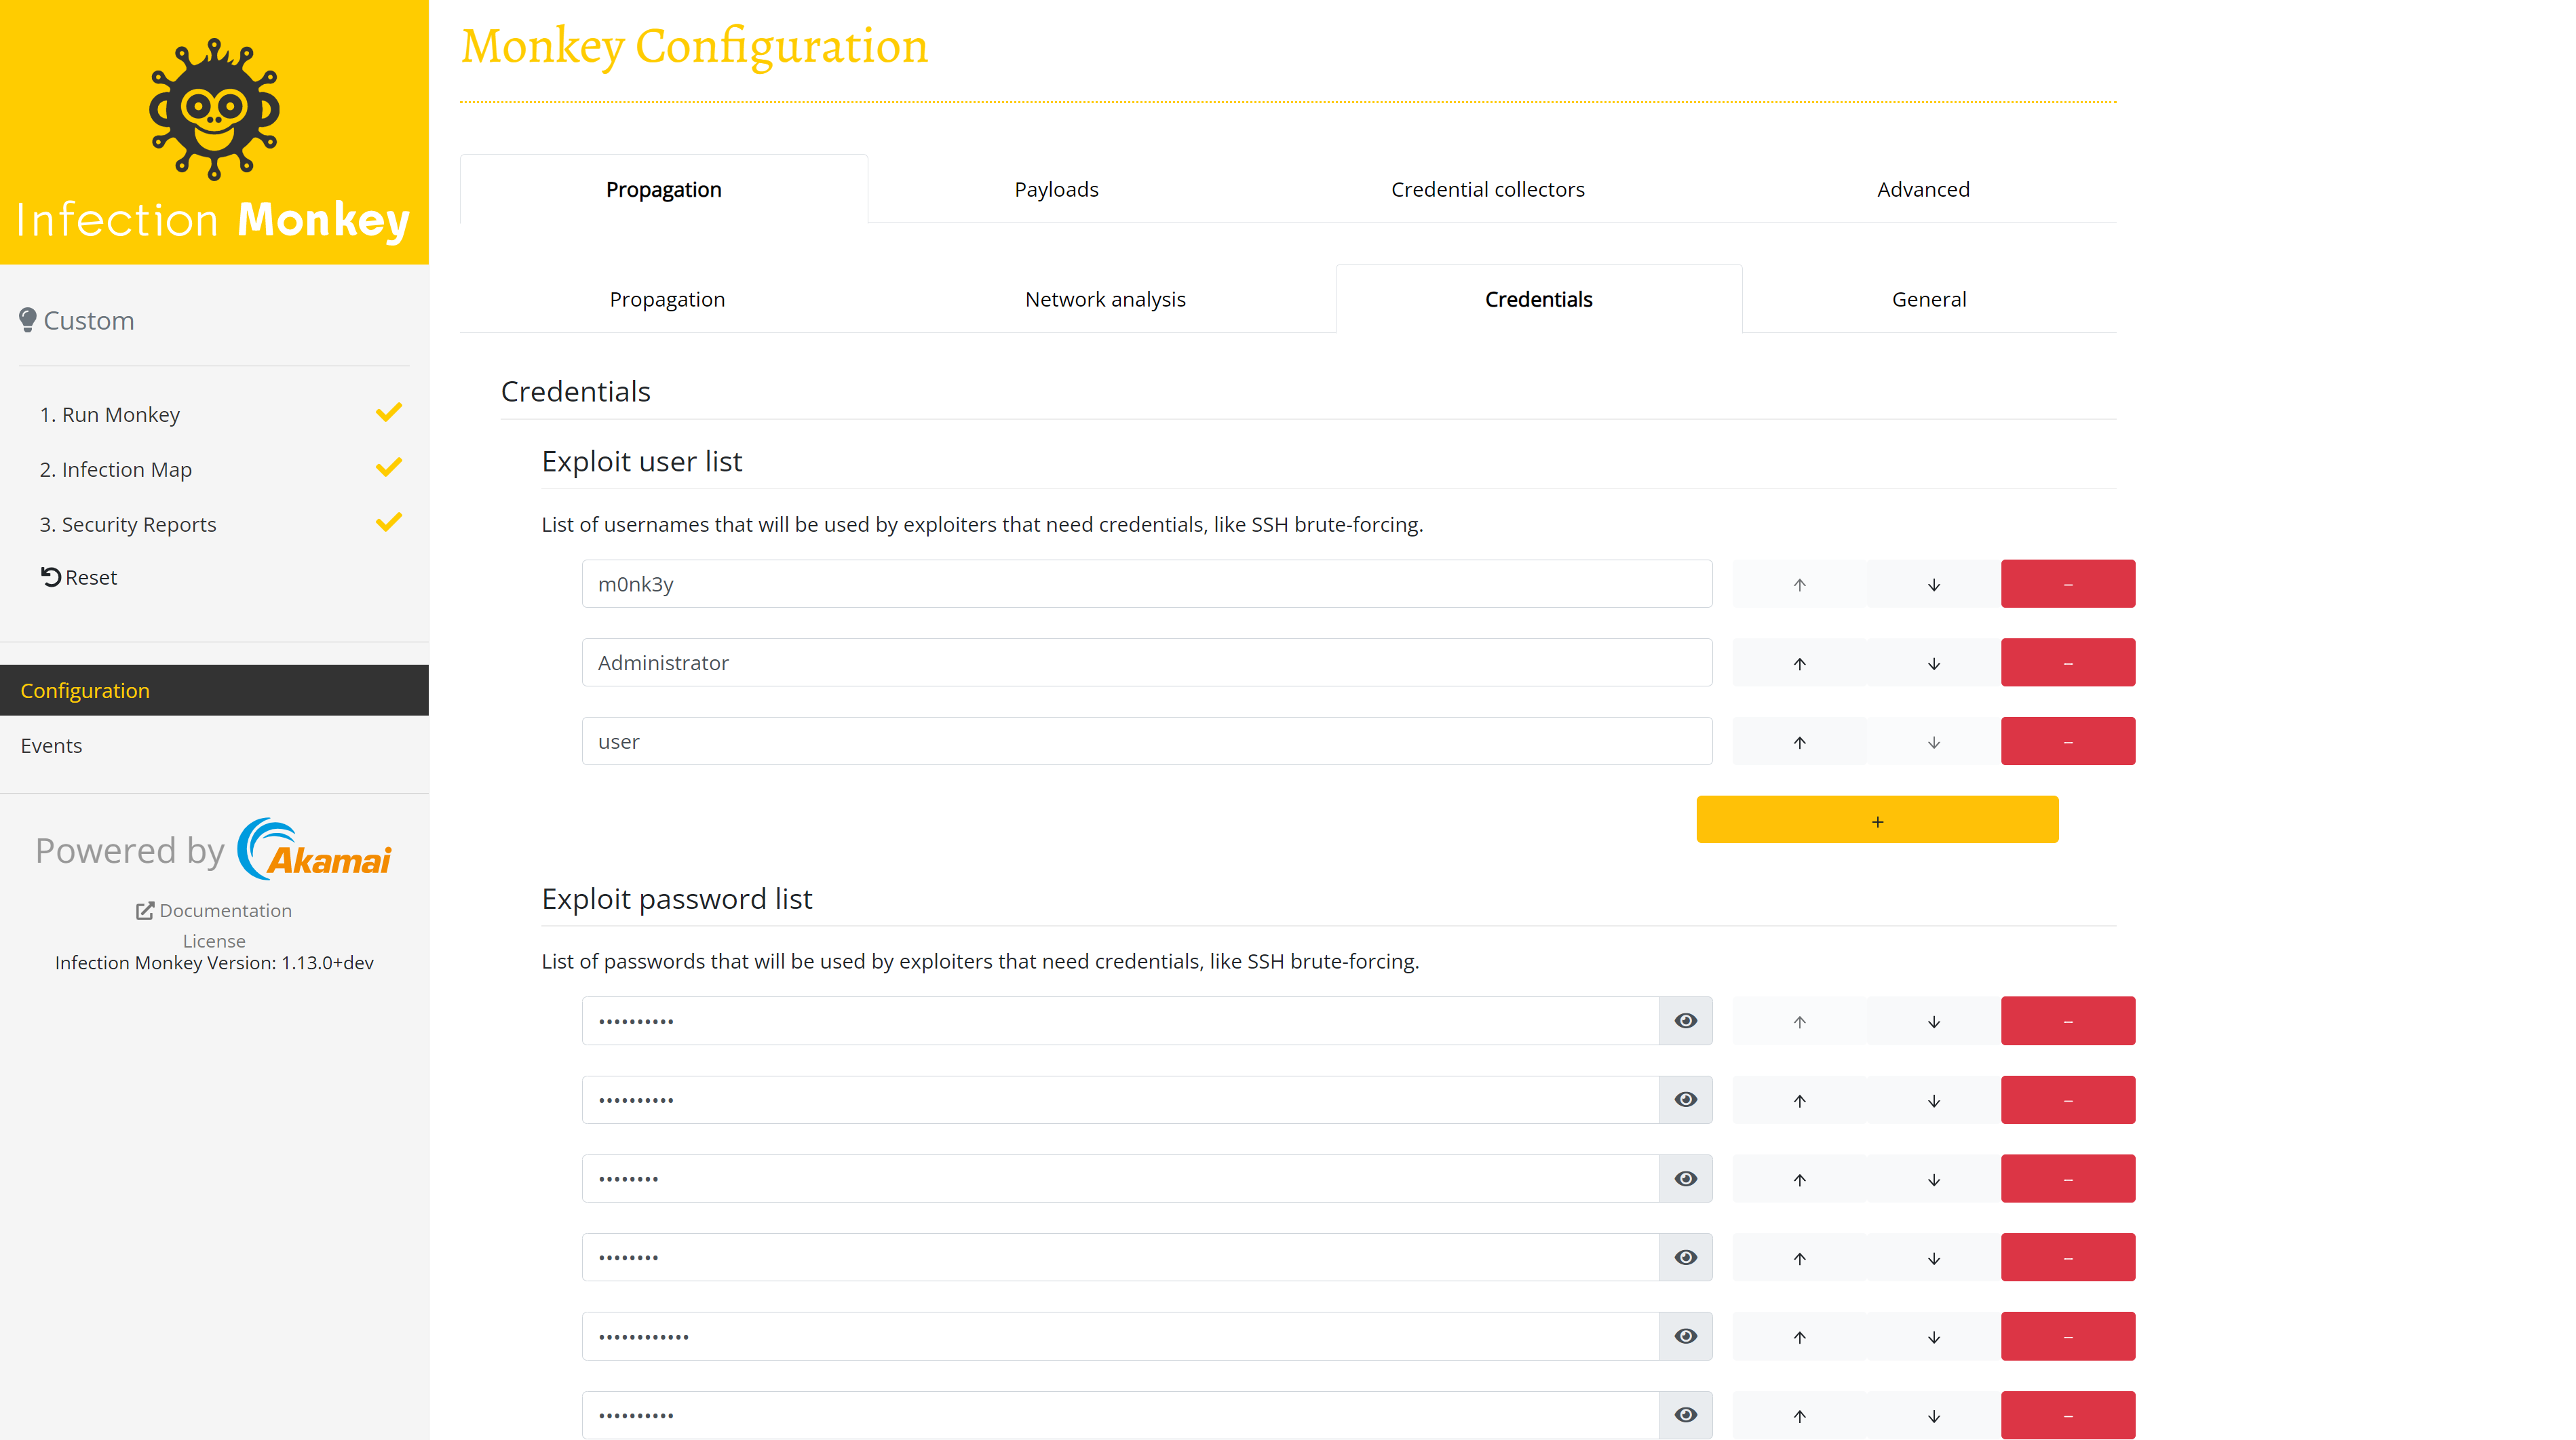Click the Reset icon in sidebar

point(51,577)
